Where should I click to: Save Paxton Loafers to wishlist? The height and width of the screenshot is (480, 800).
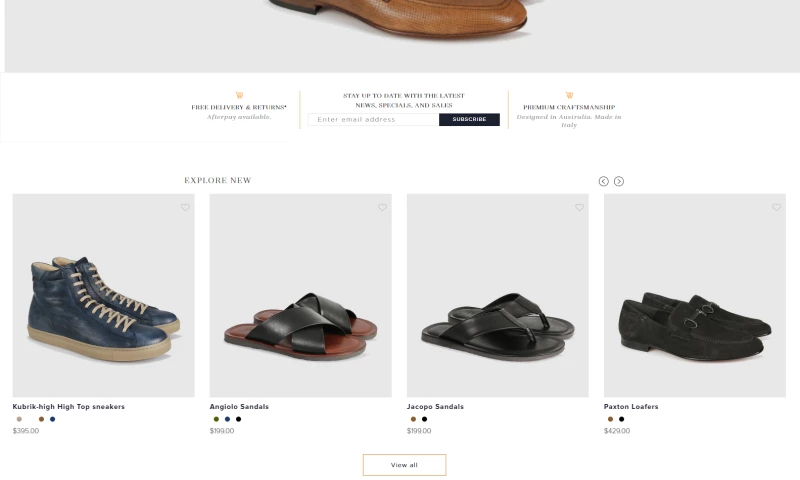pos(776,208)
